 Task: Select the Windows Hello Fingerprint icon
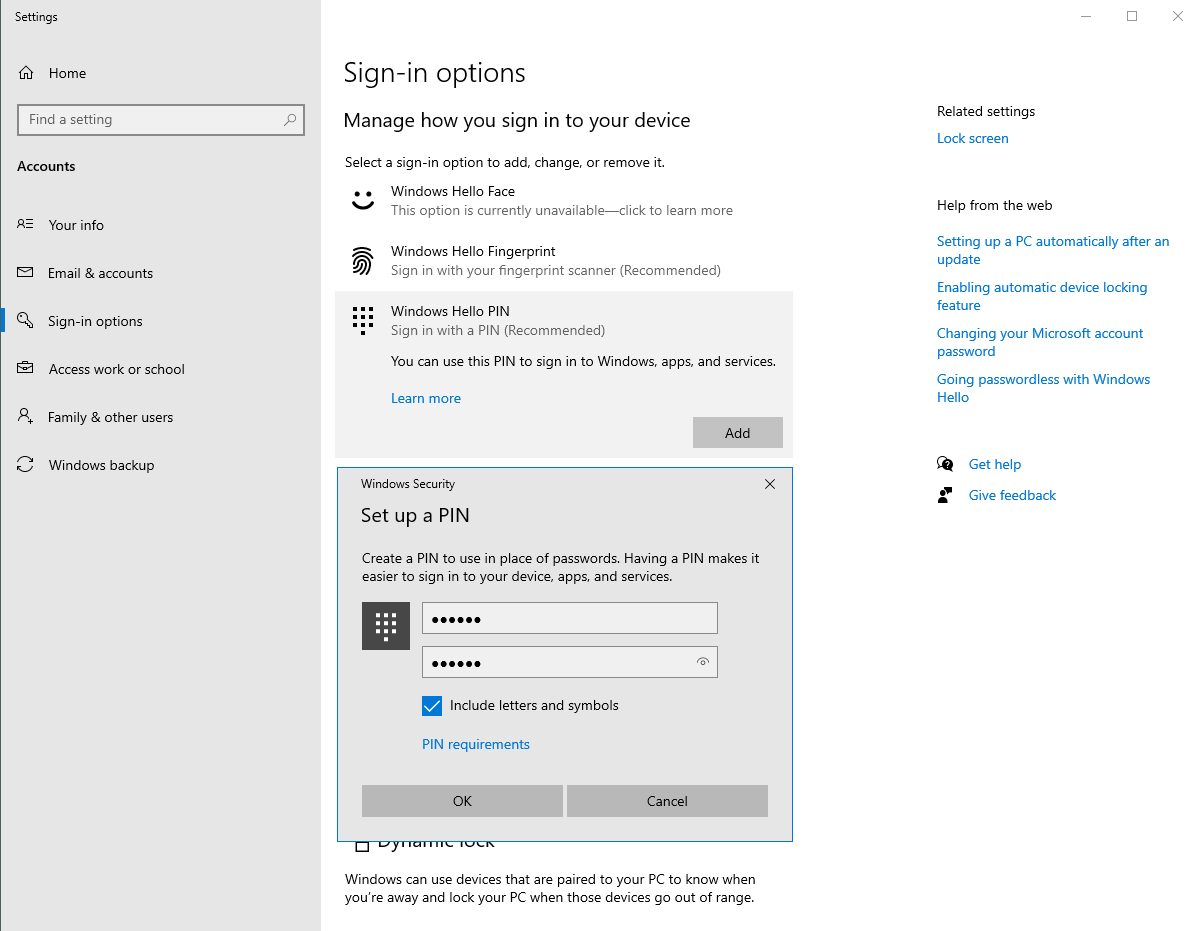pyautogui.click(x=362, y=261)
